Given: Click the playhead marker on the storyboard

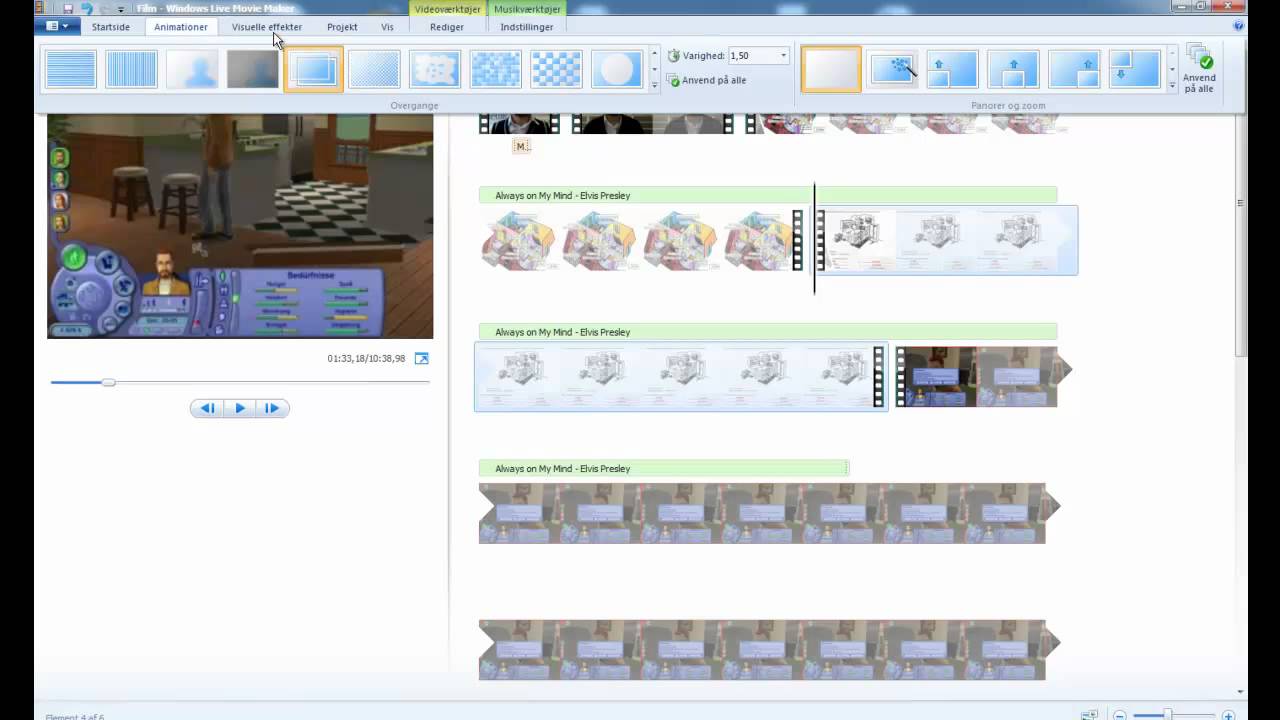Looking at the screenshot, I should tap(814, 238).
